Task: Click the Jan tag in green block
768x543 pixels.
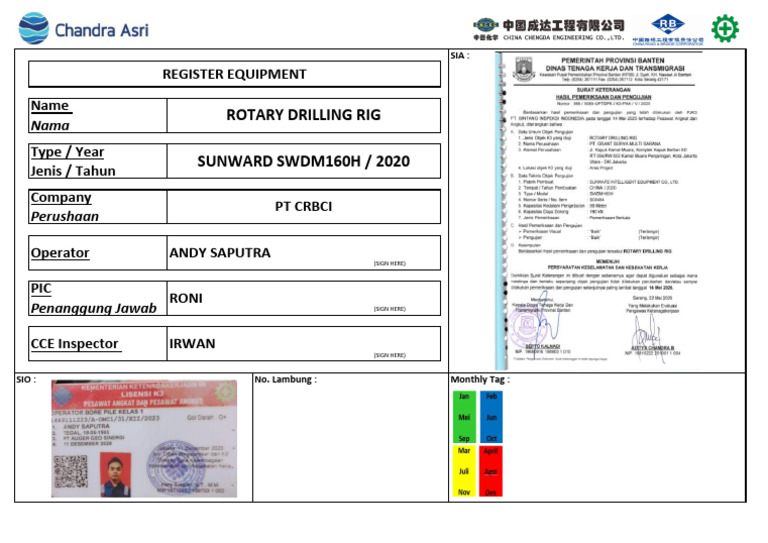Action: [464, 396]
